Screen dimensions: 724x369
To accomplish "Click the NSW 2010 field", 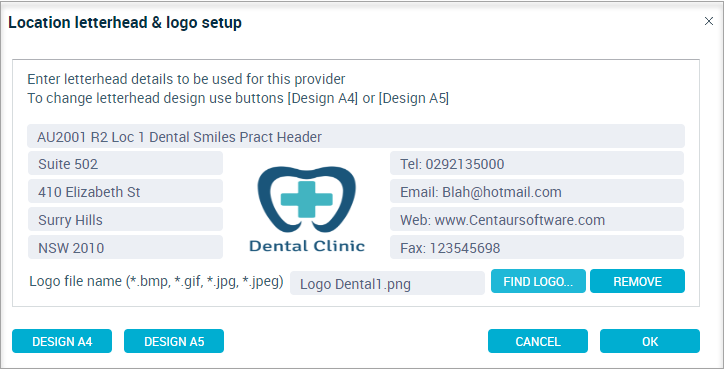I will pyautogui.click(x=126, y=248).
